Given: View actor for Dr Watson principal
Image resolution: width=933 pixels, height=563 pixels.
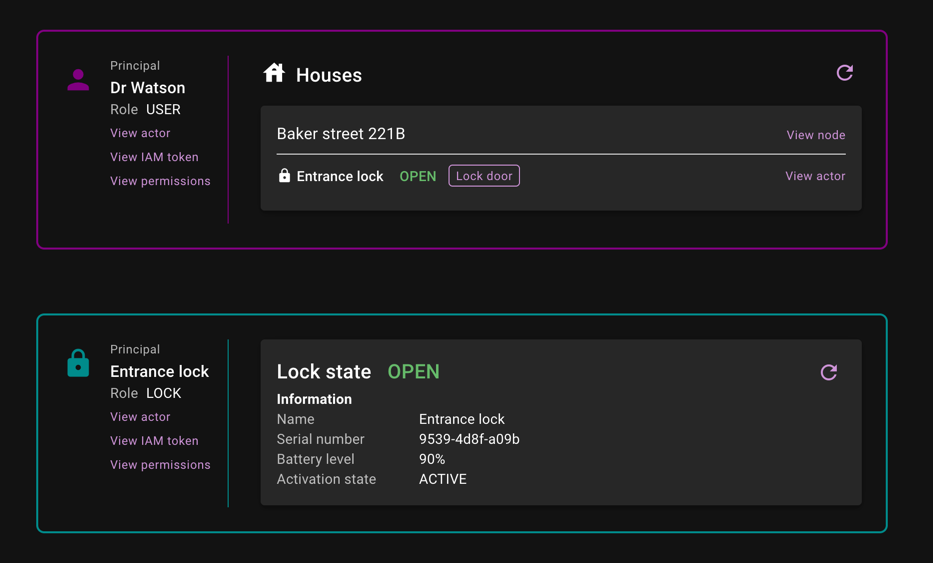Looking at the screenshot, I should click(140, 133).
